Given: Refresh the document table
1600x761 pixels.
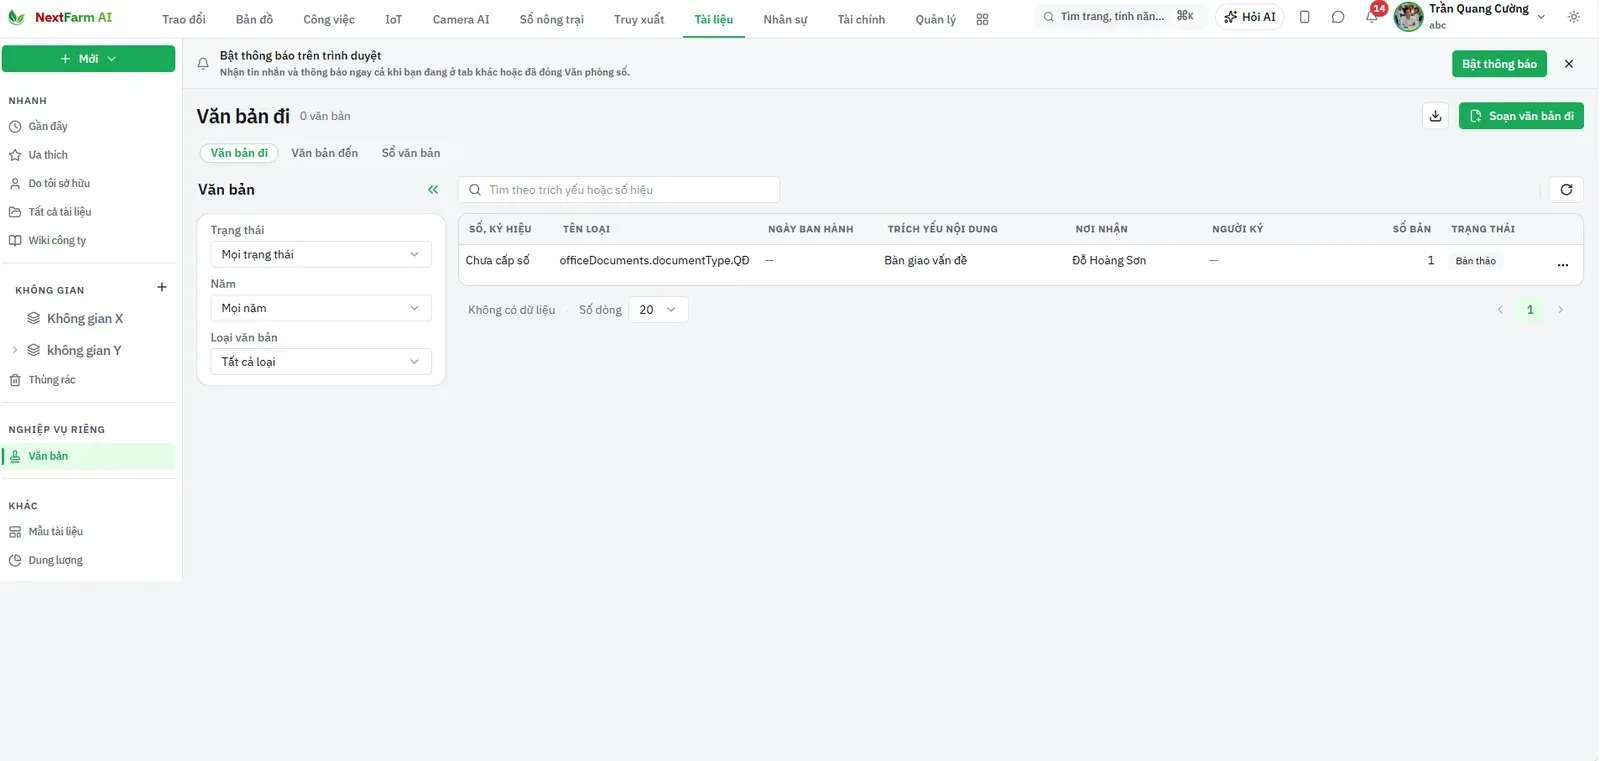Looking at the screenshot, I should point(1566,190).
